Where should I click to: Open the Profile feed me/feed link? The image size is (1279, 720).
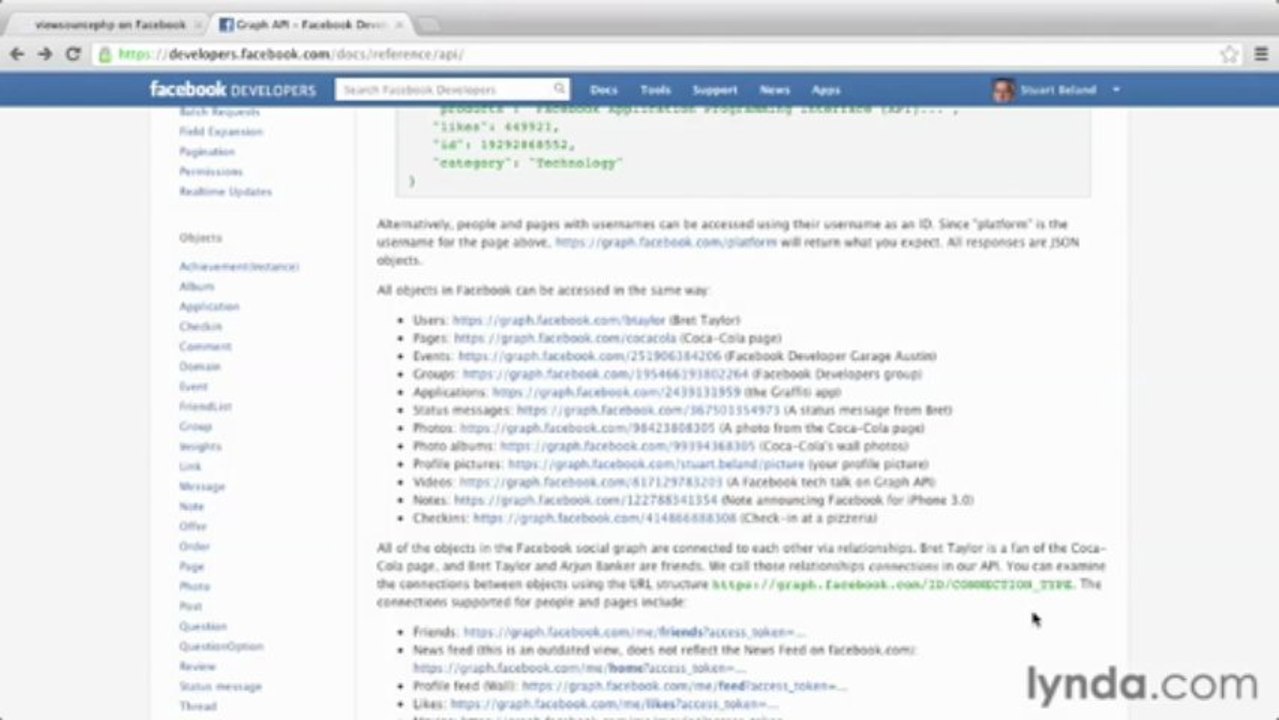(684, 686)
